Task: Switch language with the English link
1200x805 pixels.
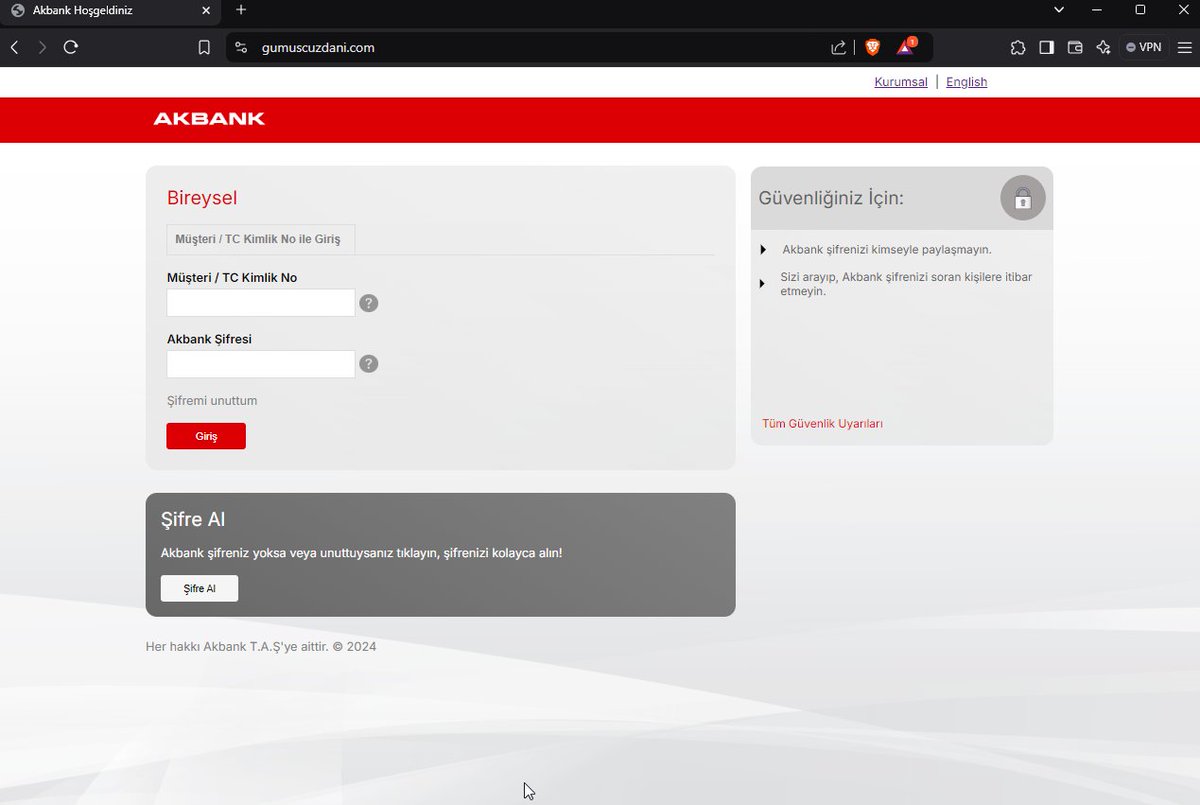Action: [967, 82]
